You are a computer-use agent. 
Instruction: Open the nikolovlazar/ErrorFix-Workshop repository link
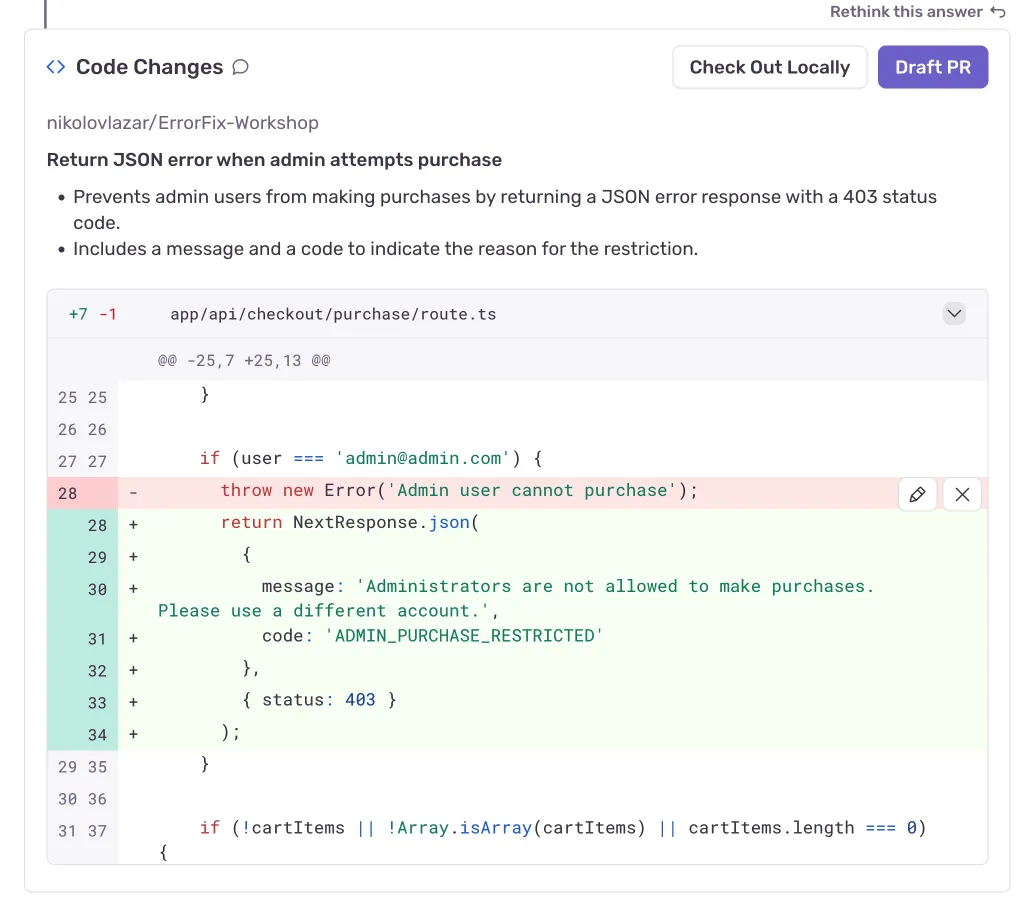[182, 122]
